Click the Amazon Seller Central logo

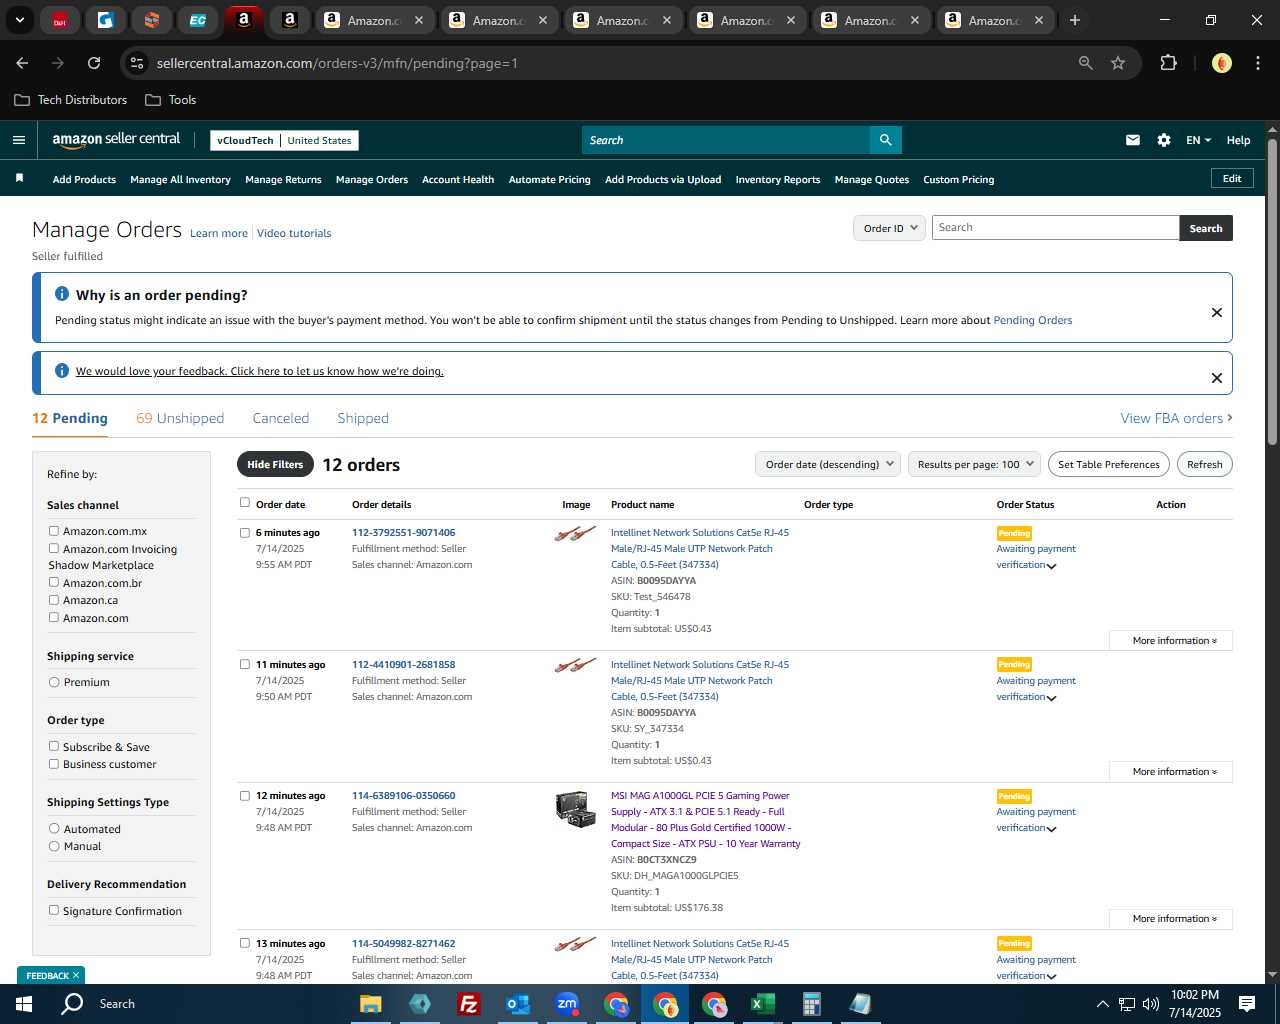(x=116, y=140)
